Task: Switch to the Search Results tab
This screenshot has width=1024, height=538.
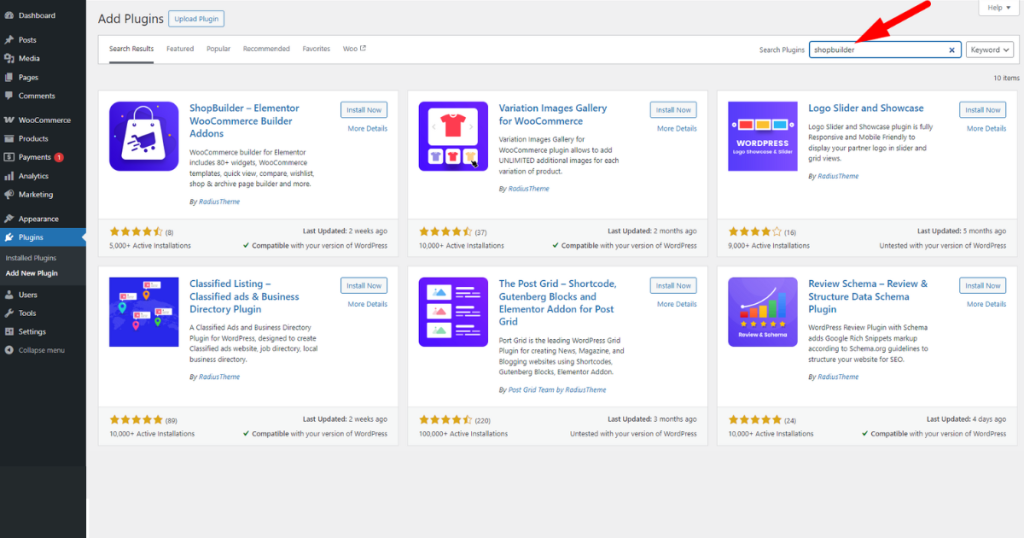Action: (x=131, y=49)
